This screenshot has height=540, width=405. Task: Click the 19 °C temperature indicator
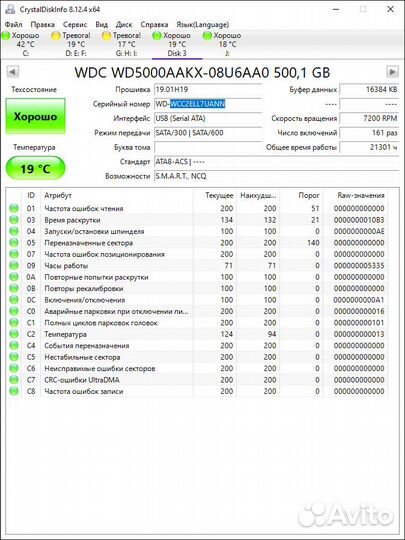pyautogui.click(x=35, y=168)
